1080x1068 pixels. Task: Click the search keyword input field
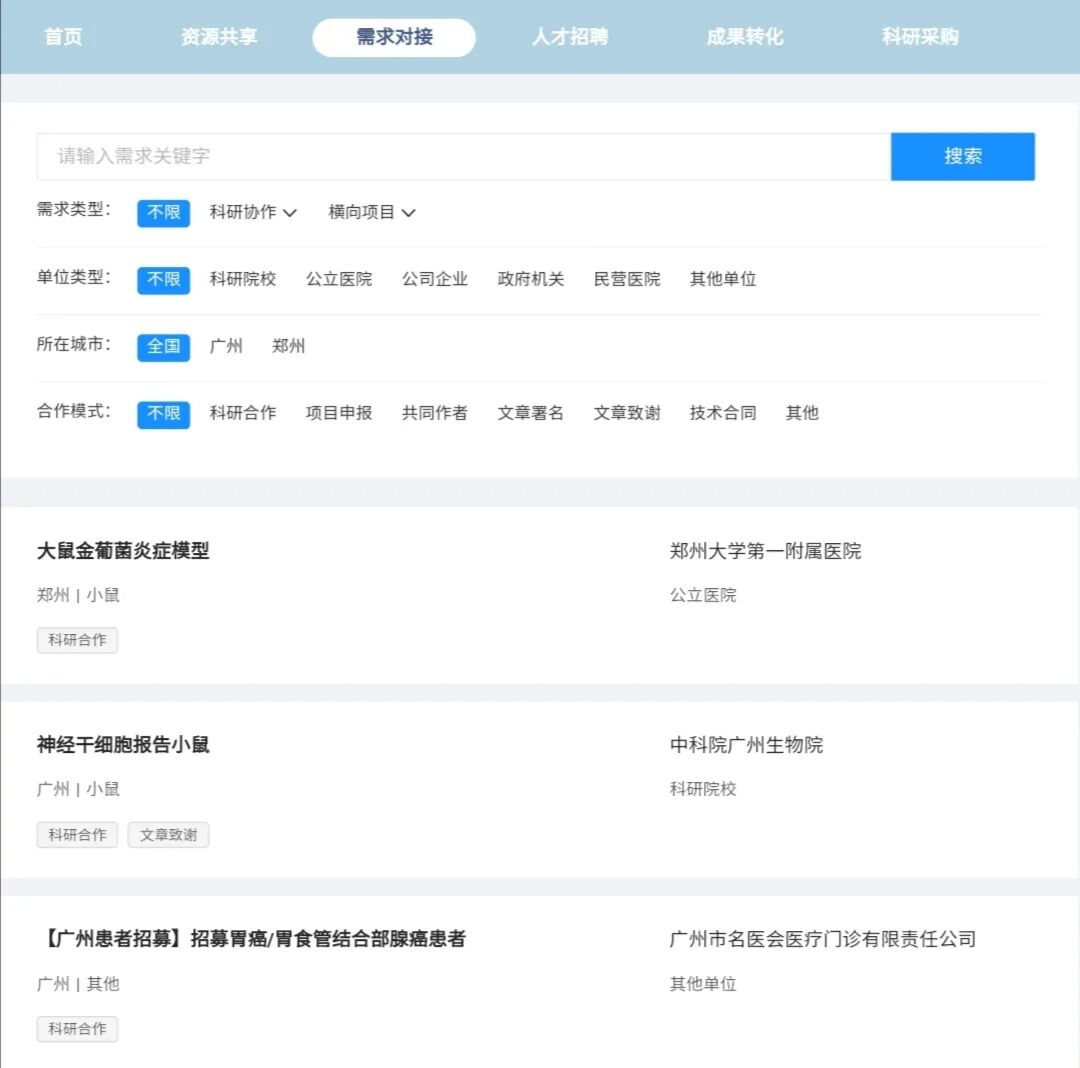(x=400, y=156)
